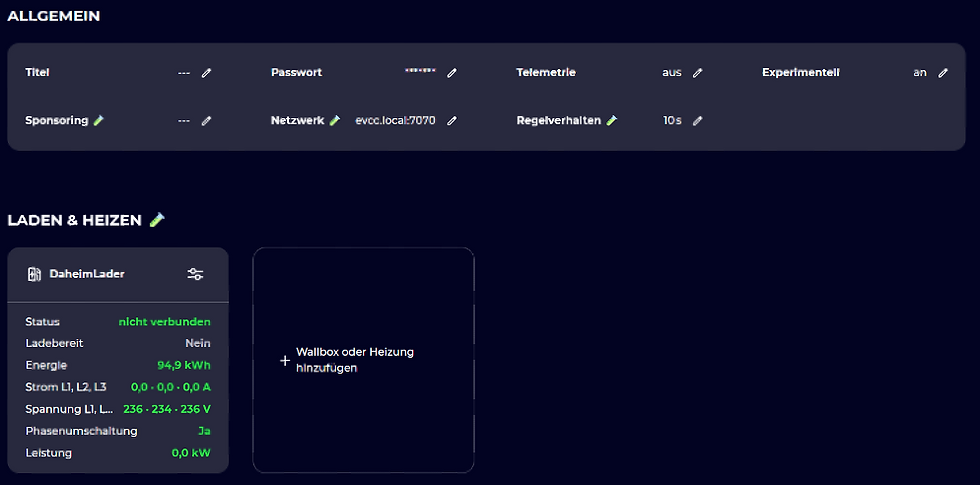
Task: Click the Passwort label
Action: (x=296, y=72)
